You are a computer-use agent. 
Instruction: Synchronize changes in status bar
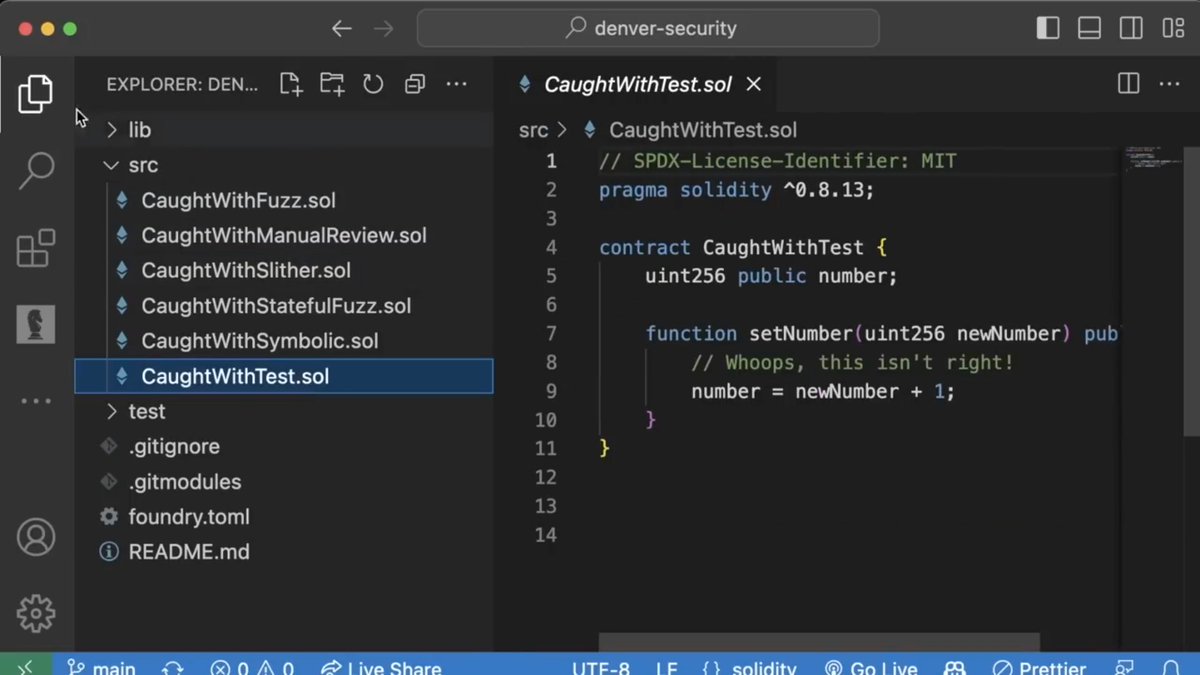[x=172, y=667]
